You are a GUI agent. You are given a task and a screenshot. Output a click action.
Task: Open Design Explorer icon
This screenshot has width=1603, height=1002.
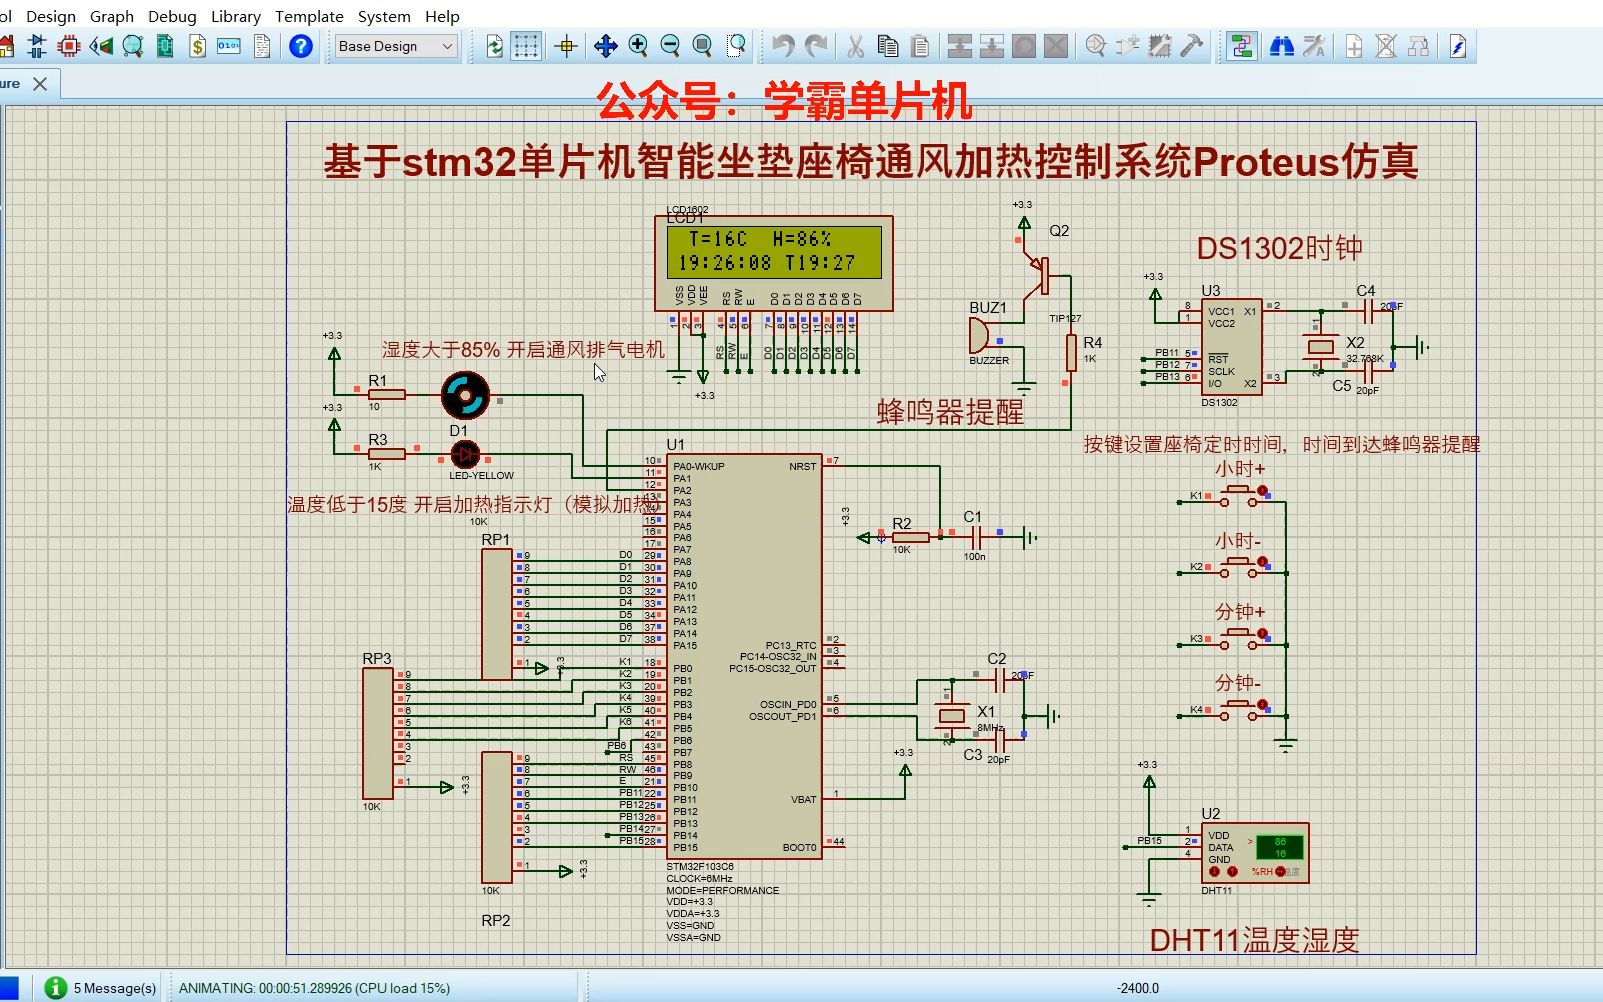click(165, 46)
